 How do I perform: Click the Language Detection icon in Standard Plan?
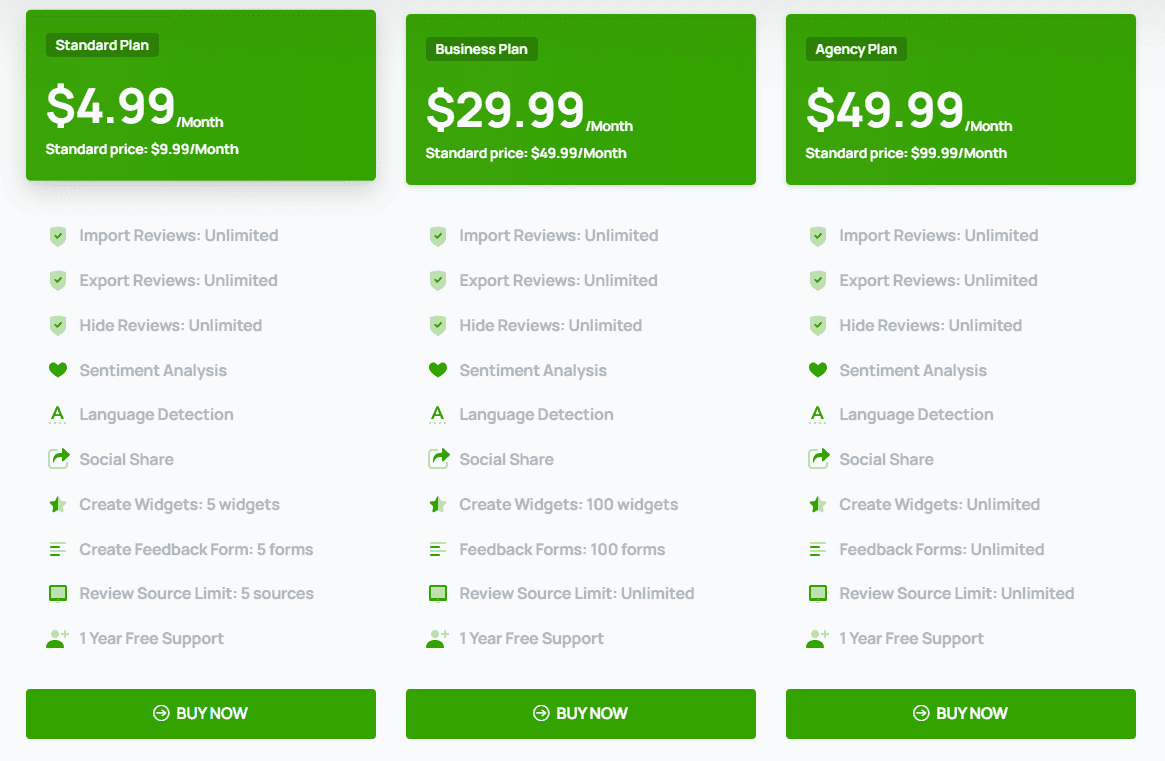point(58,414)
